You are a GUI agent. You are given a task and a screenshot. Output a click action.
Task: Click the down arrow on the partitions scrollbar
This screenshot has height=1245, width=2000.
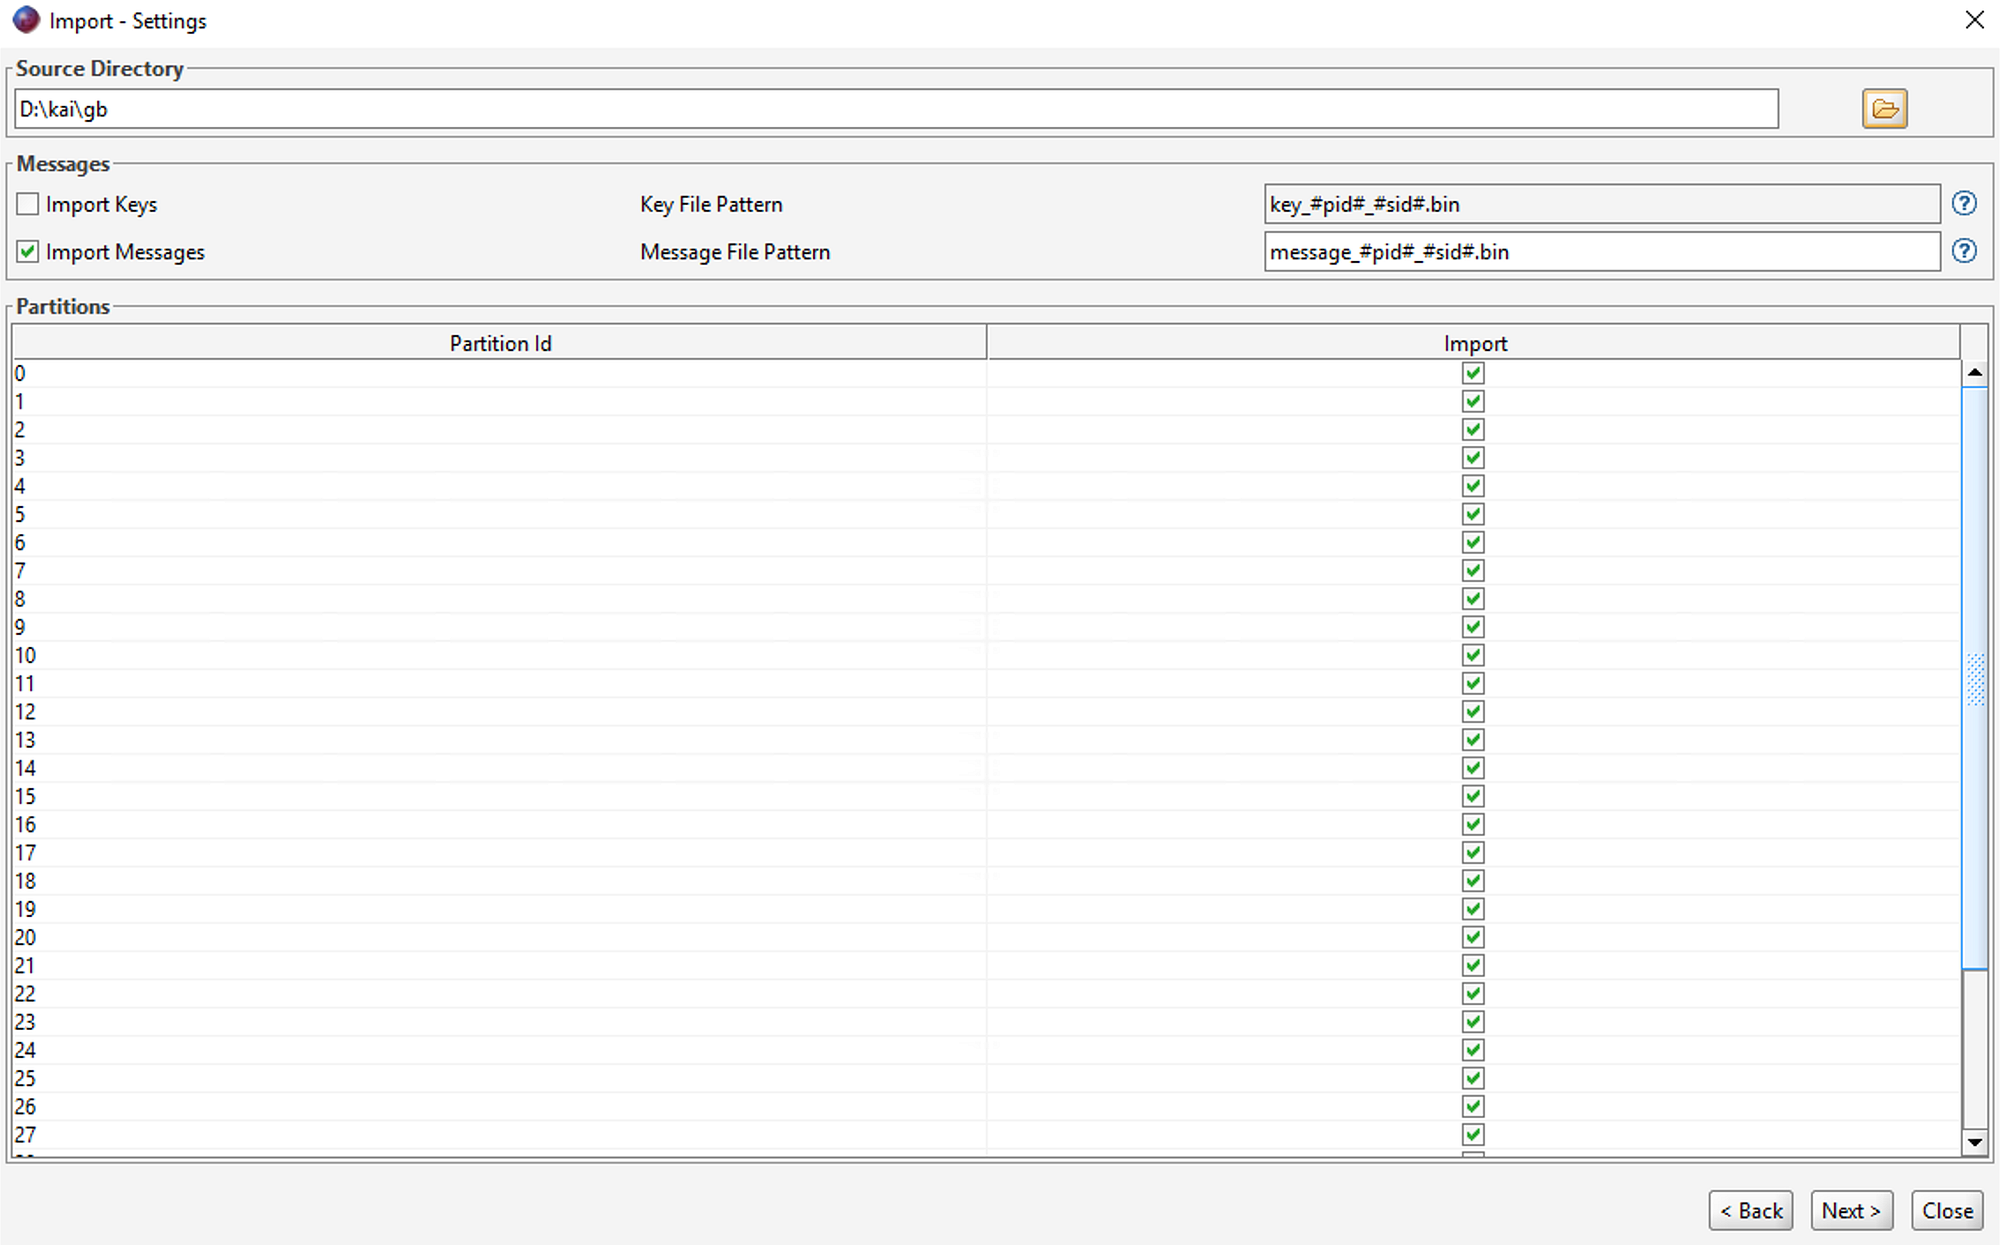pyautogui.click(x=1974, y=1141)
